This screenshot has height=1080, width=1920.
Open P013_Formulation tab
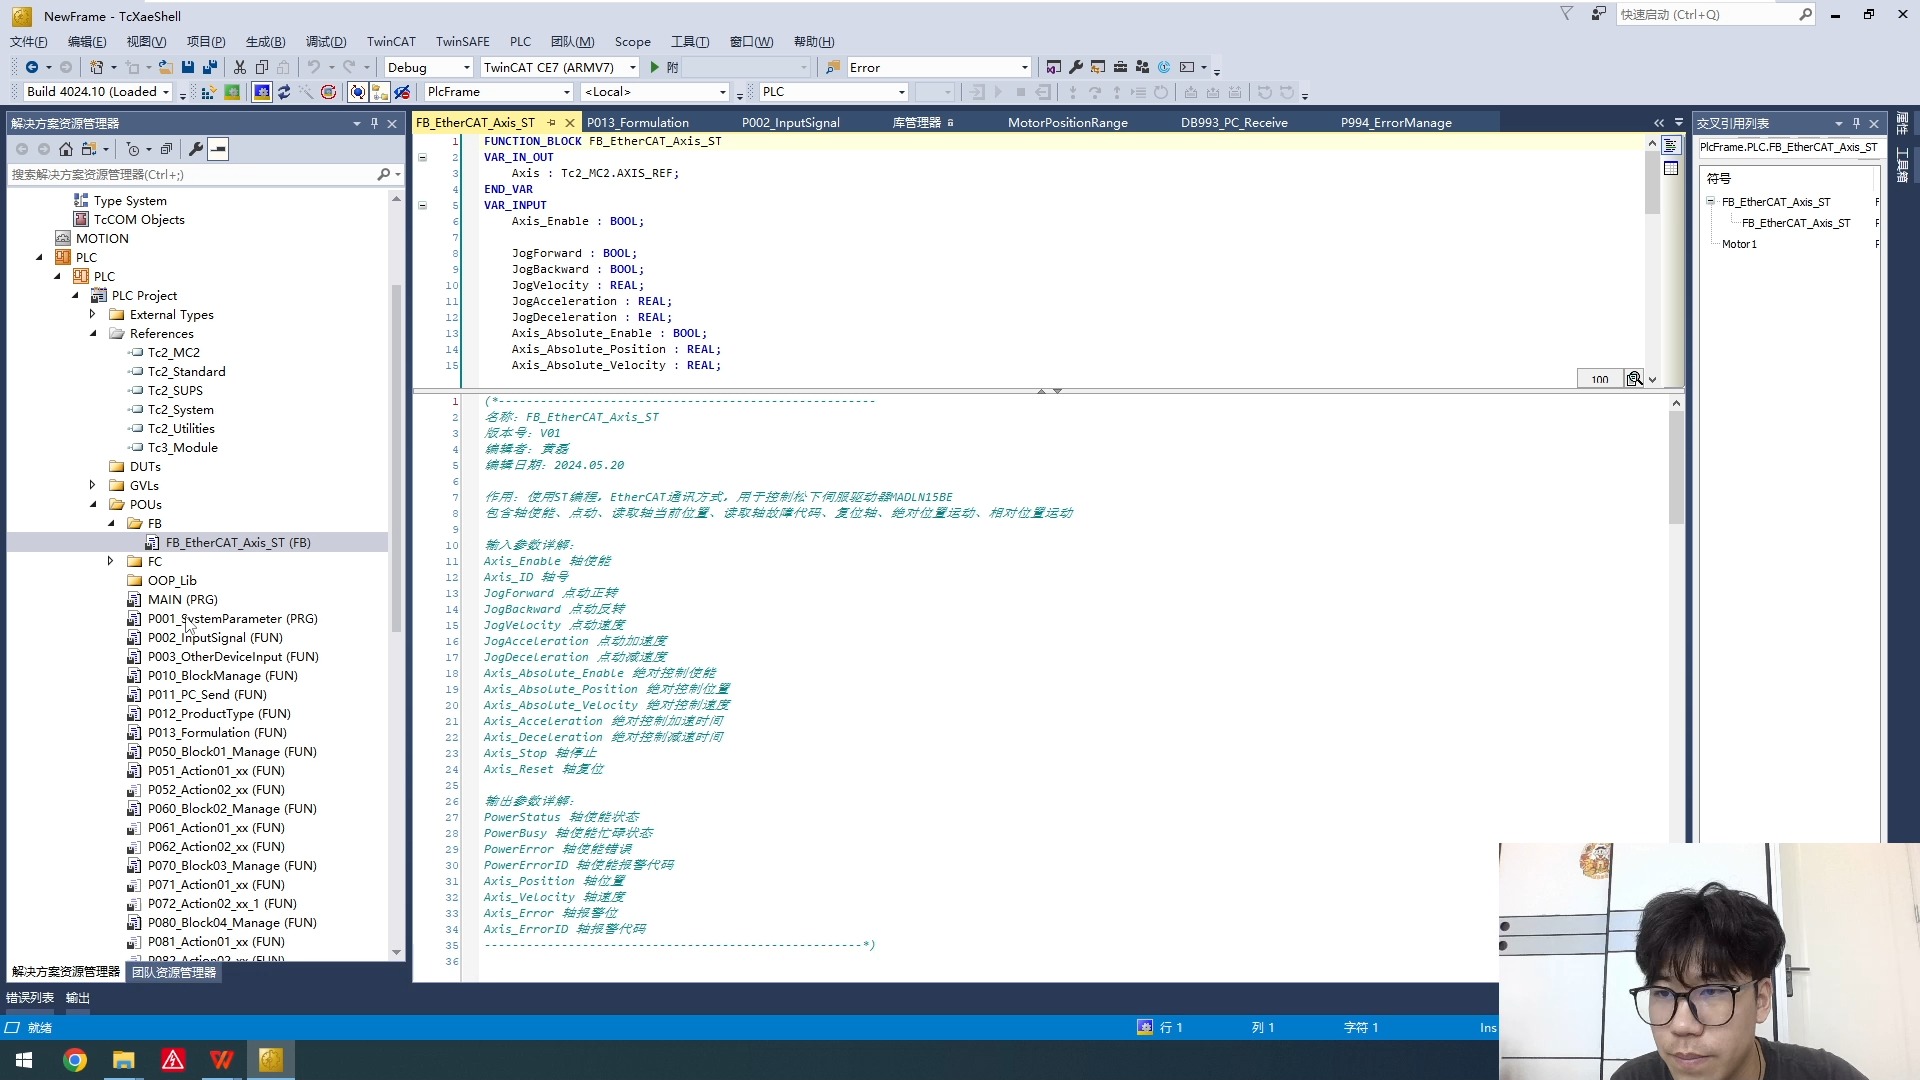click(638, 121)
